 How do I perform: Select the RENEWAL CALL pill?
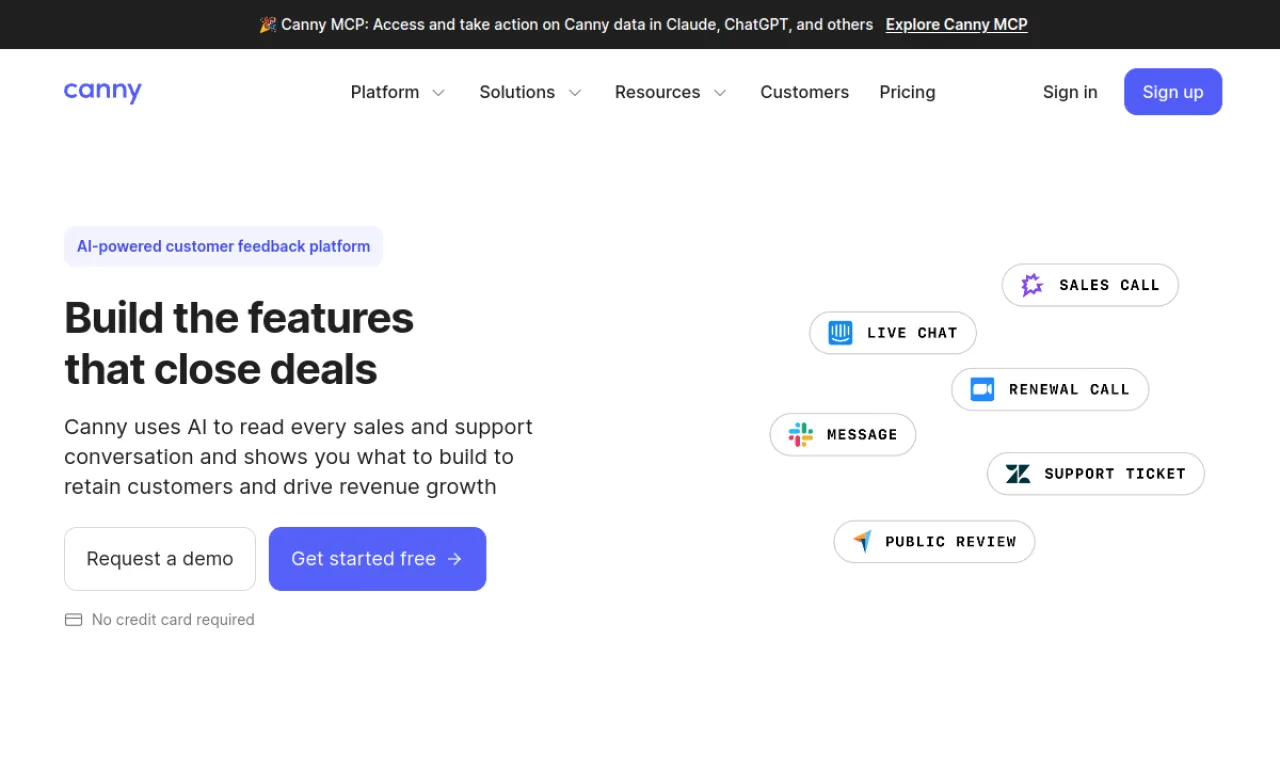coord(1050,390)
